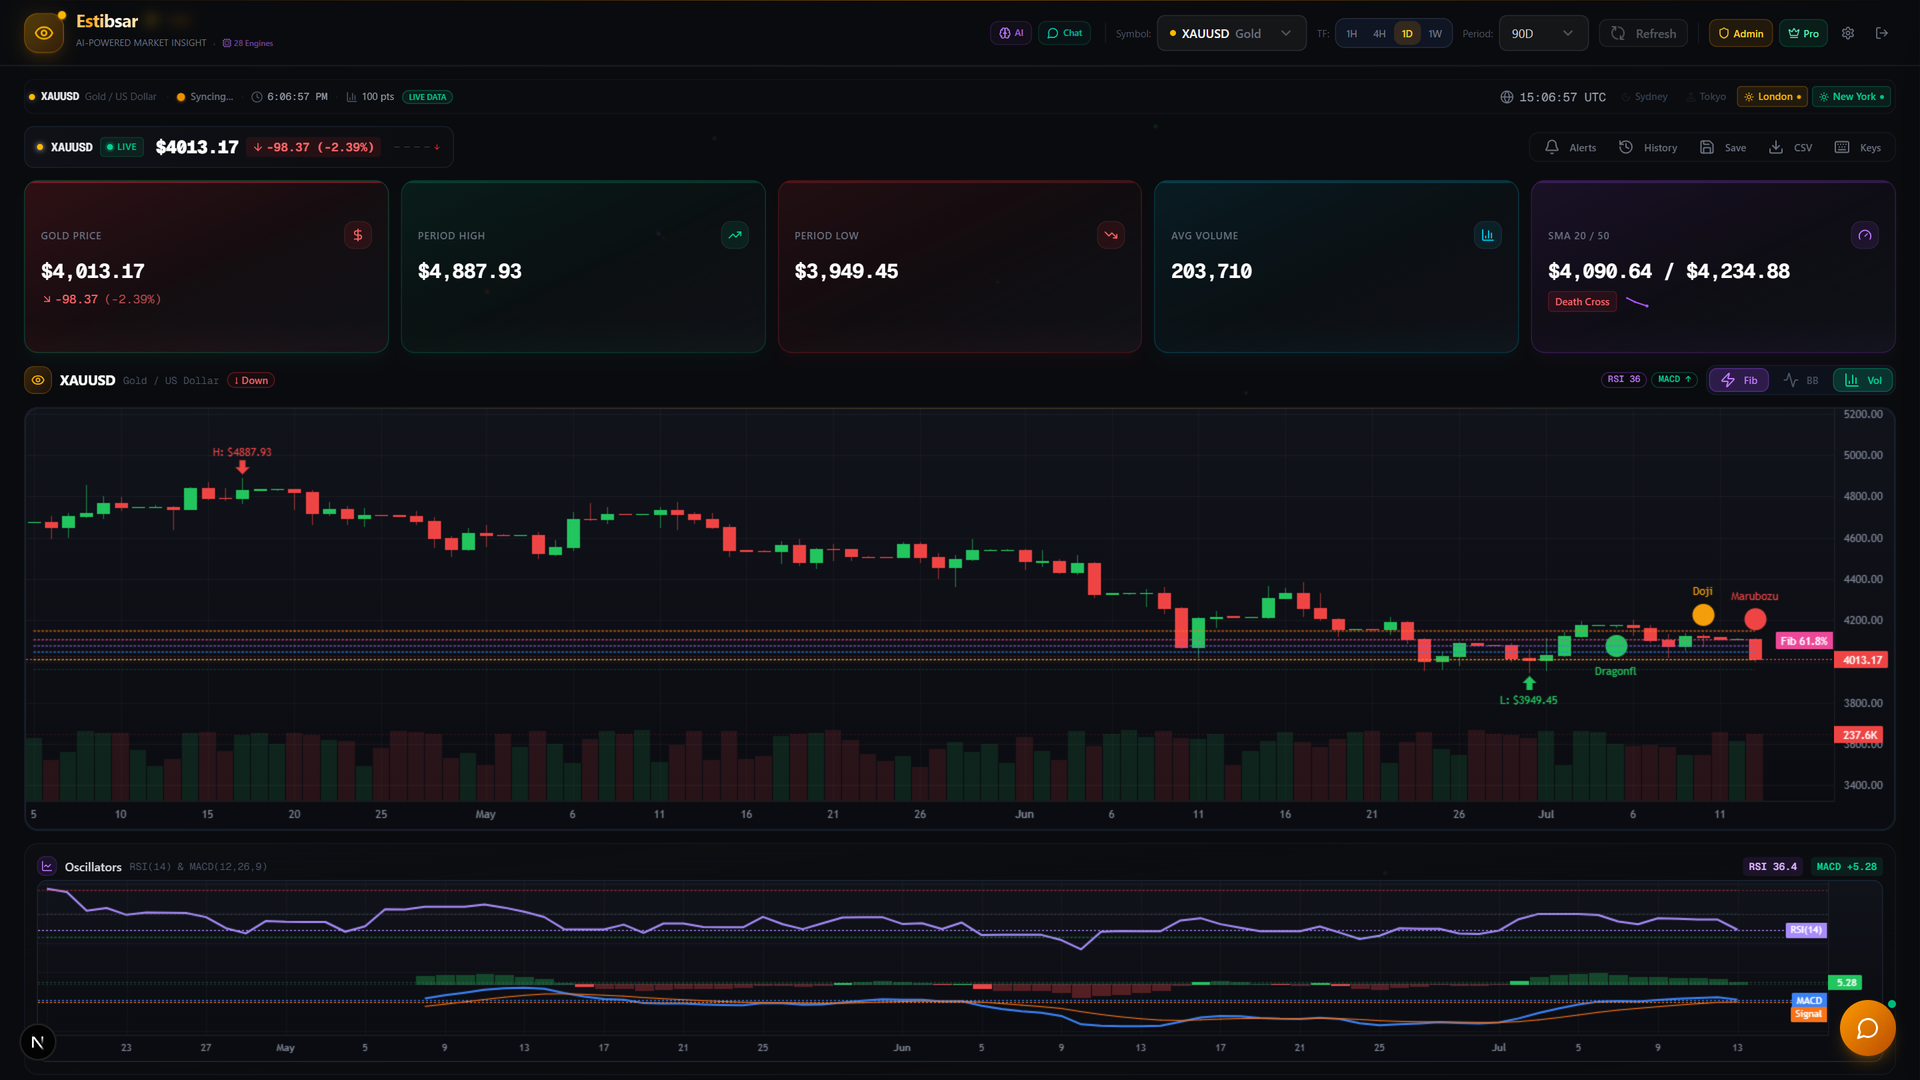Select the Tokyo session indicator
The height and width of the screenshot is (1080, 1920).
[1707, 97]
